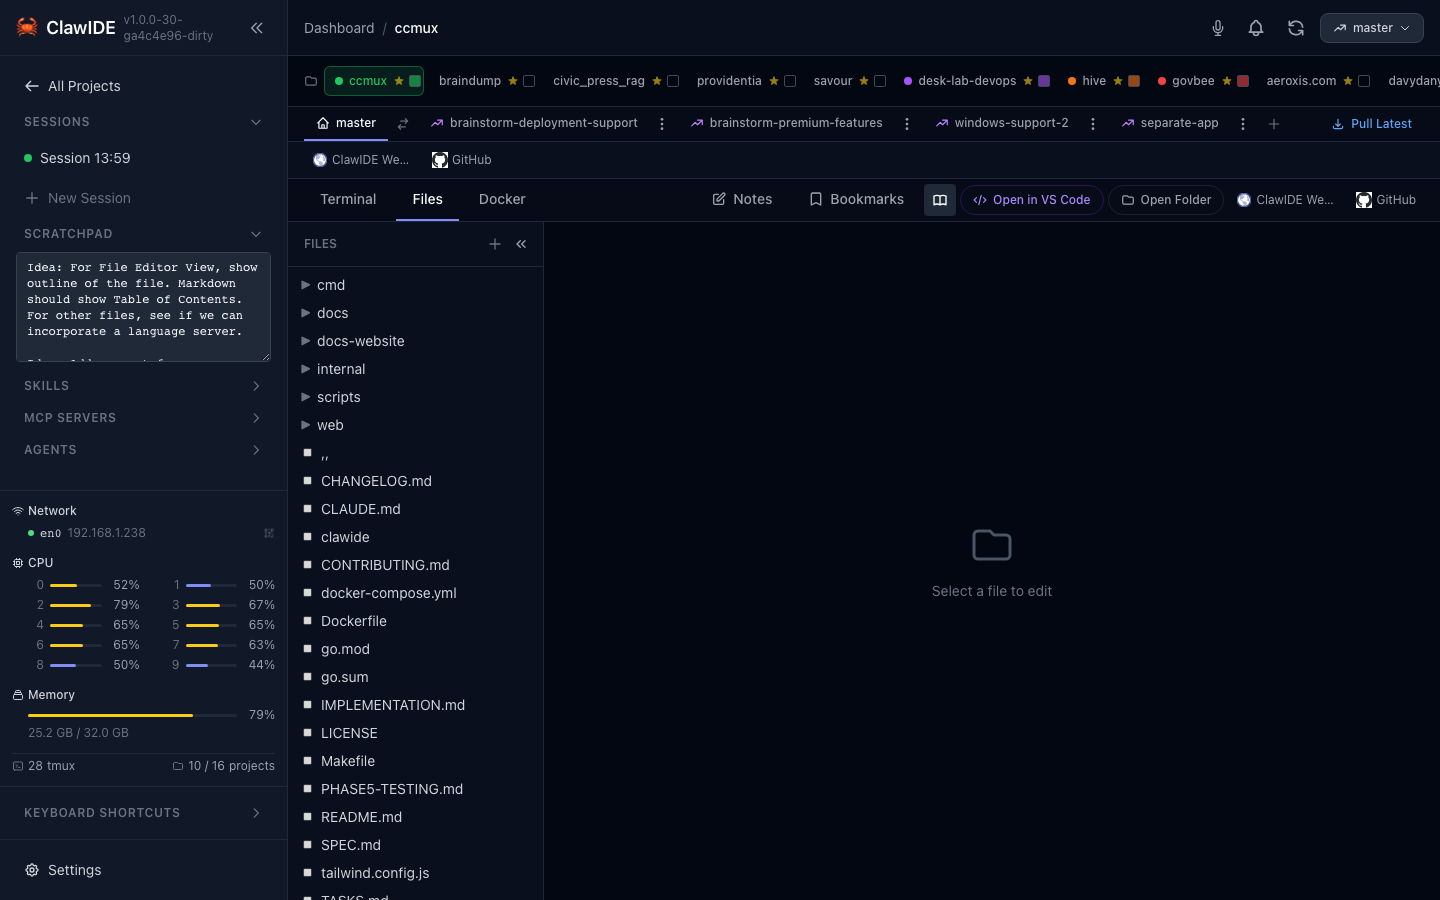Click the split-view icon beside Bookmarks

[939, 200]
